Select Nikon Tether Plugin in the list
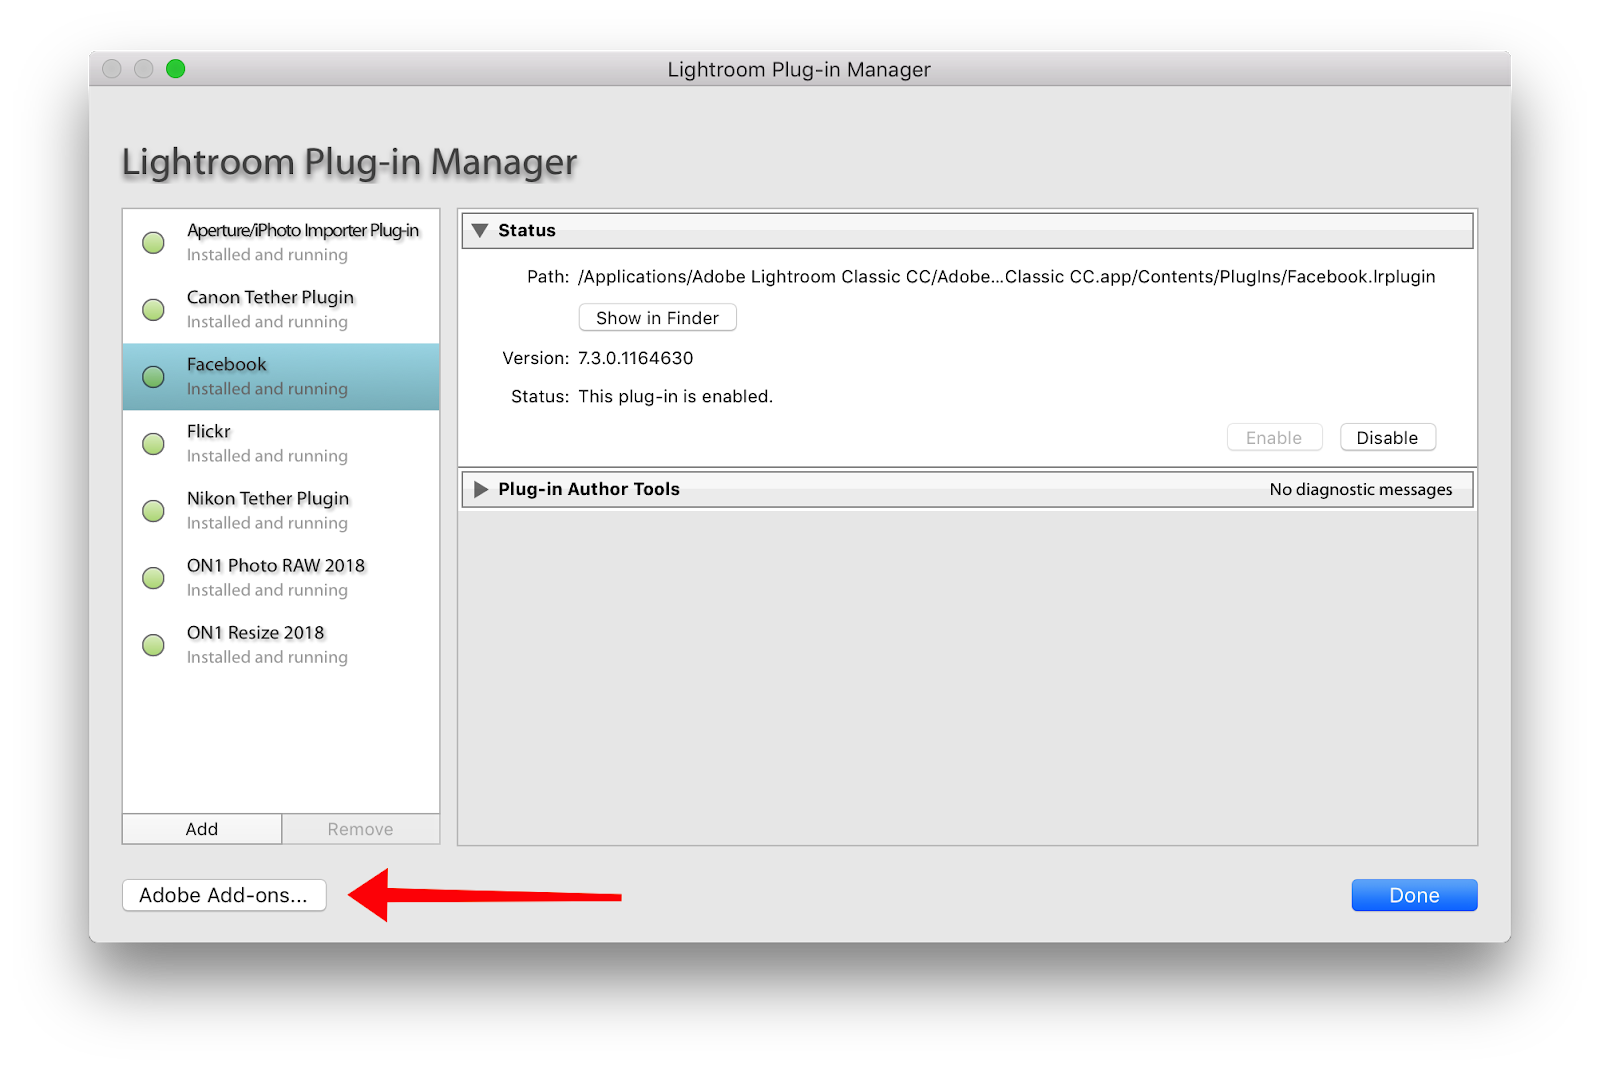The height and width of the screenshot is (1070, 1600). 281,511
